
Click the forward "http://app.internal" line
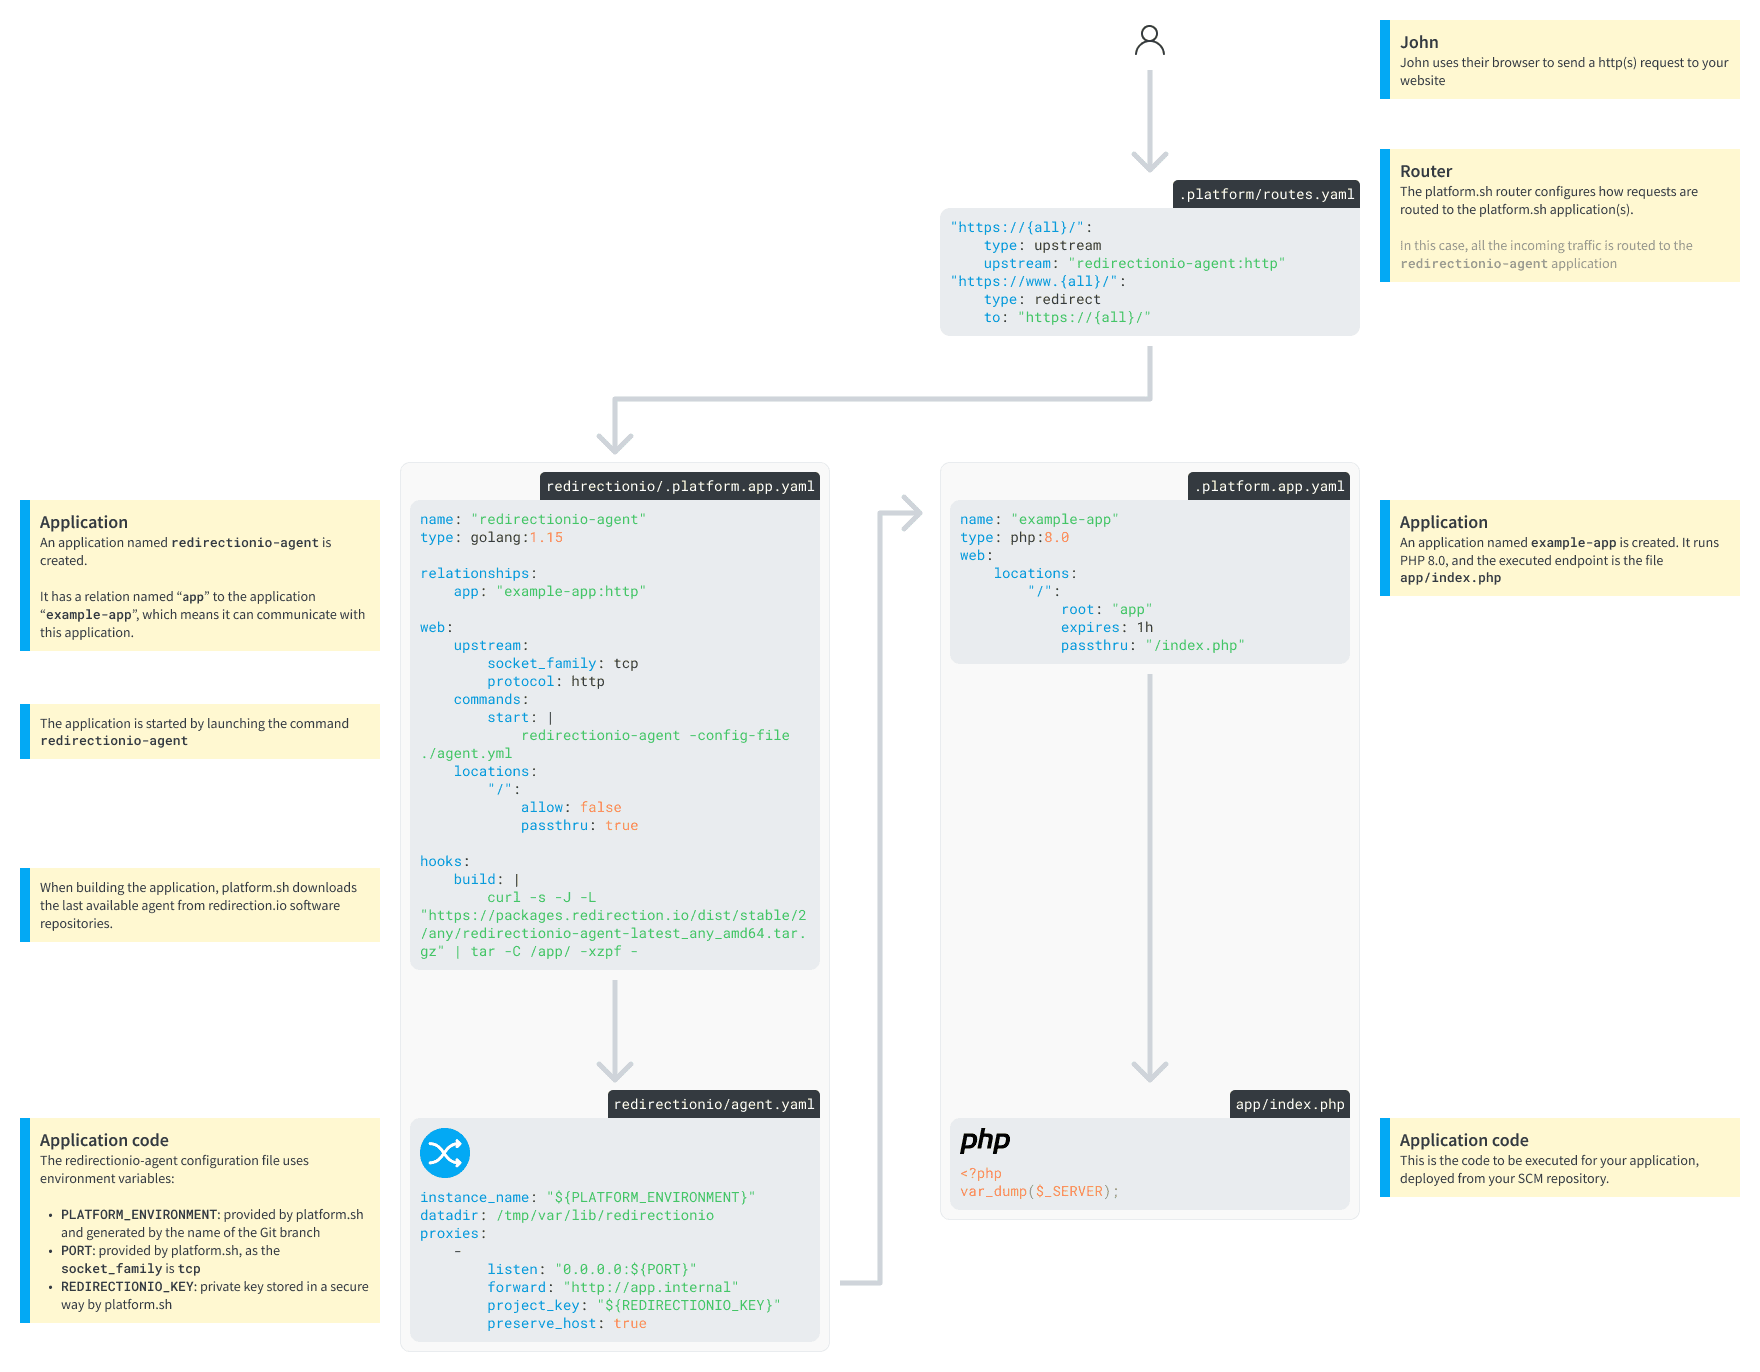coord(613,1287)
